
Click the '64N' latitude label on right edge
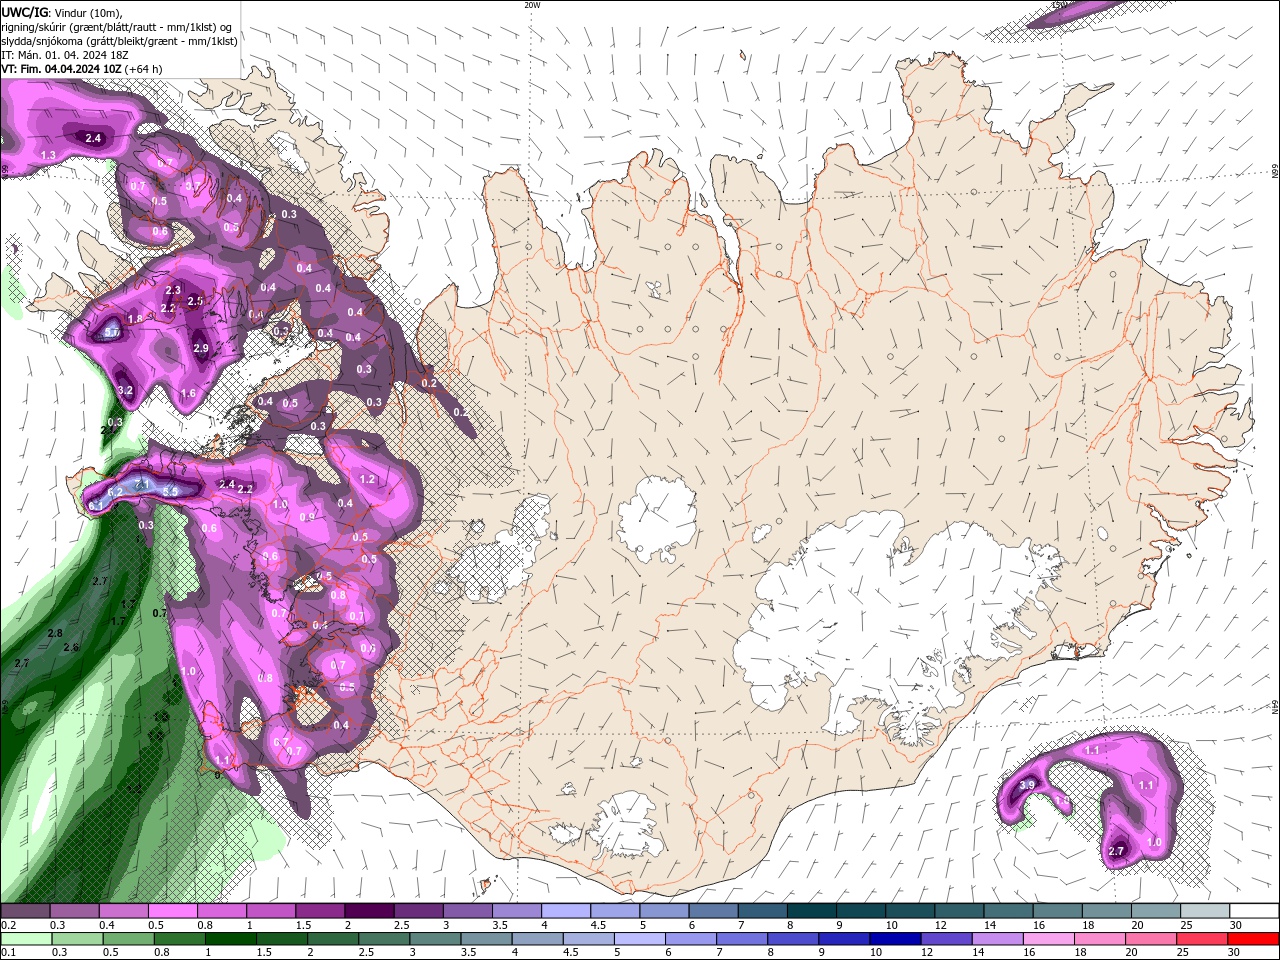tap(1275, 707)
